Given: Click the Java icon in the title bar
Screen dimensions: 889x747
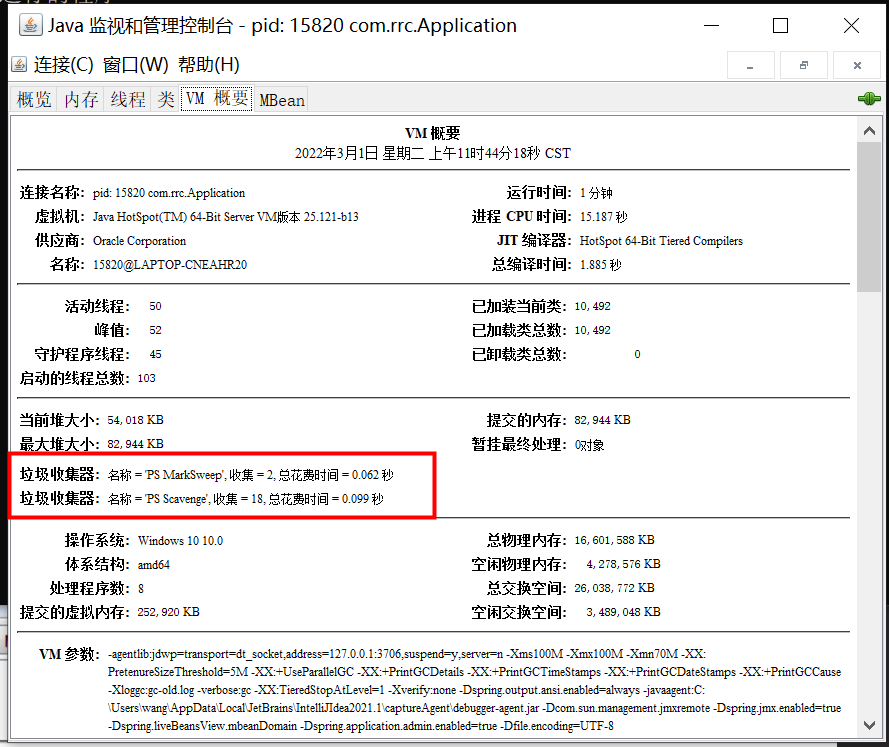Looking at the screenshot, I should click(31, 25).
